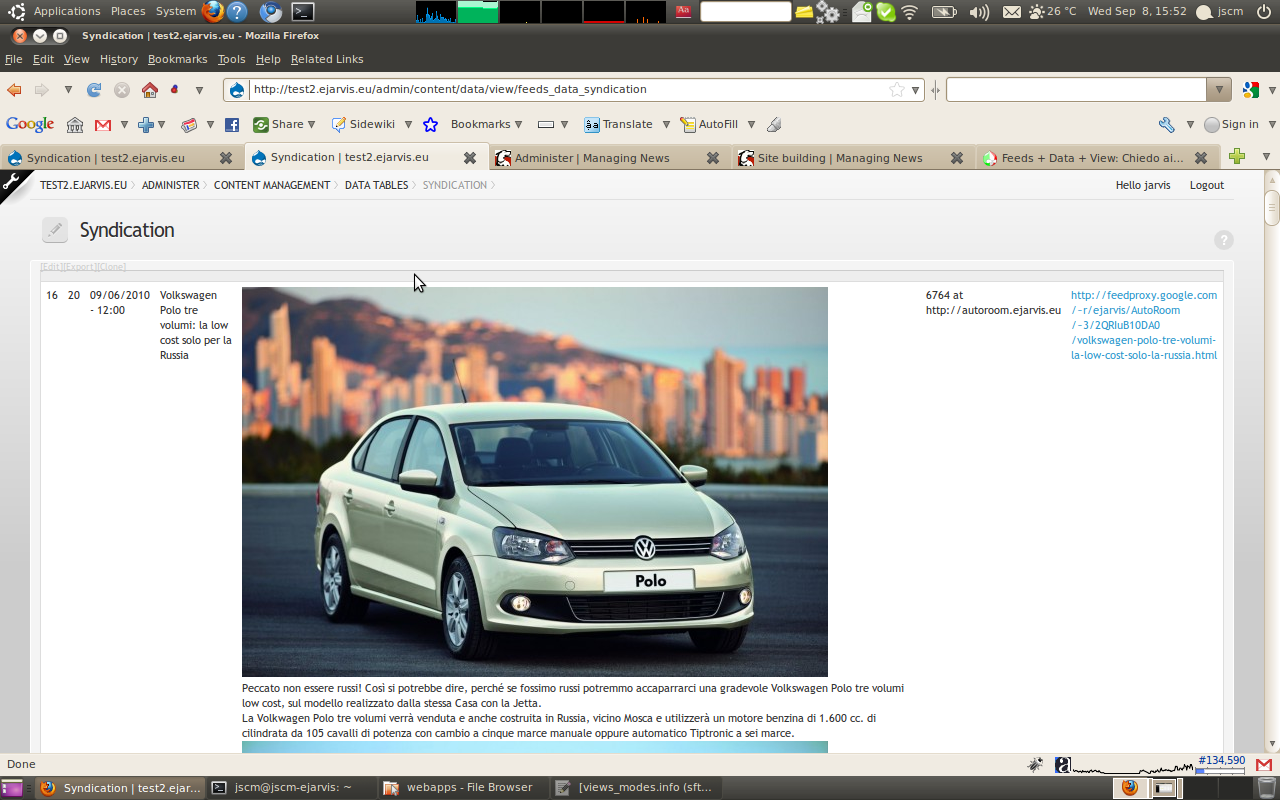Click the Google search engine icon

tap(1250, 90)
